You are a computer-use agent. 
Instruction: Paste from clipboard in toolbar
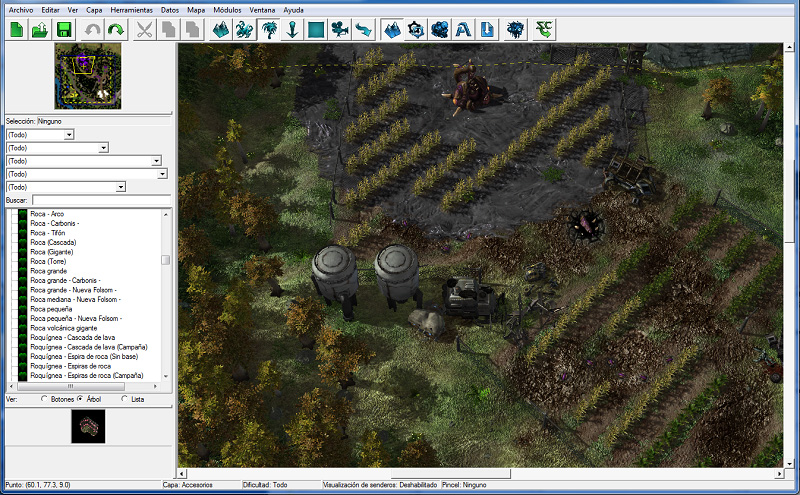pyautogui.click(x=192, y=30)
